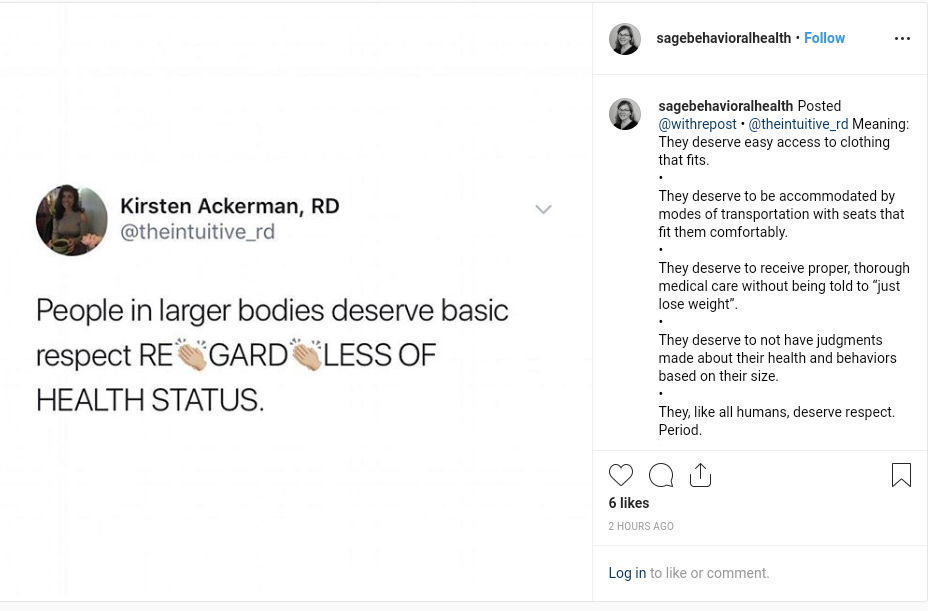Open the three-dot more options menu
Image resolution: width=928 pixels, height=611 pixels.
click(x=902, y=39)
